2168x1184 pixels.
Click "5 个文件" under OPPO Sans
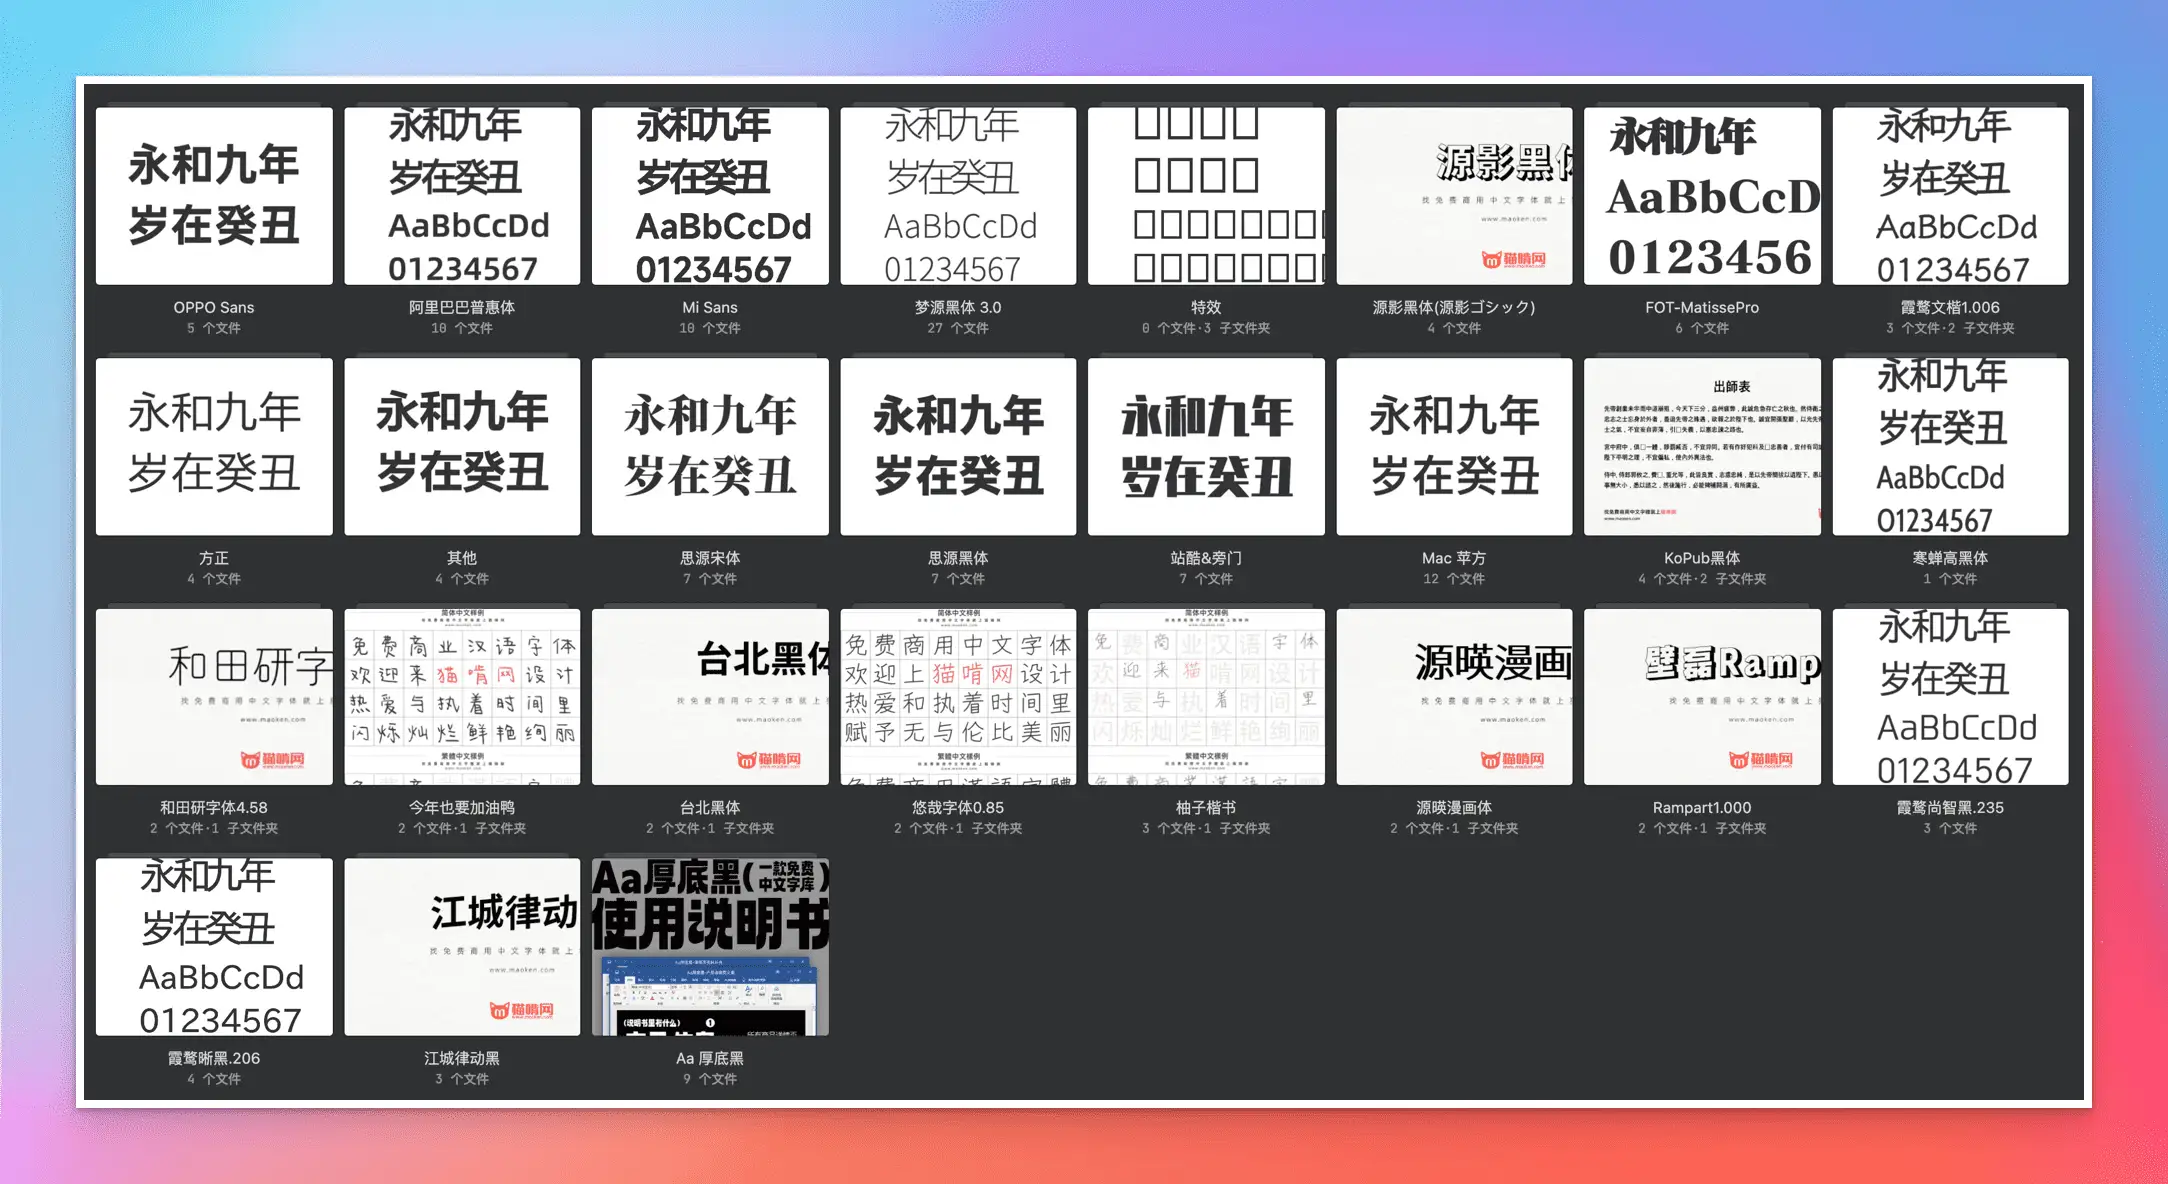pos(214,328)
